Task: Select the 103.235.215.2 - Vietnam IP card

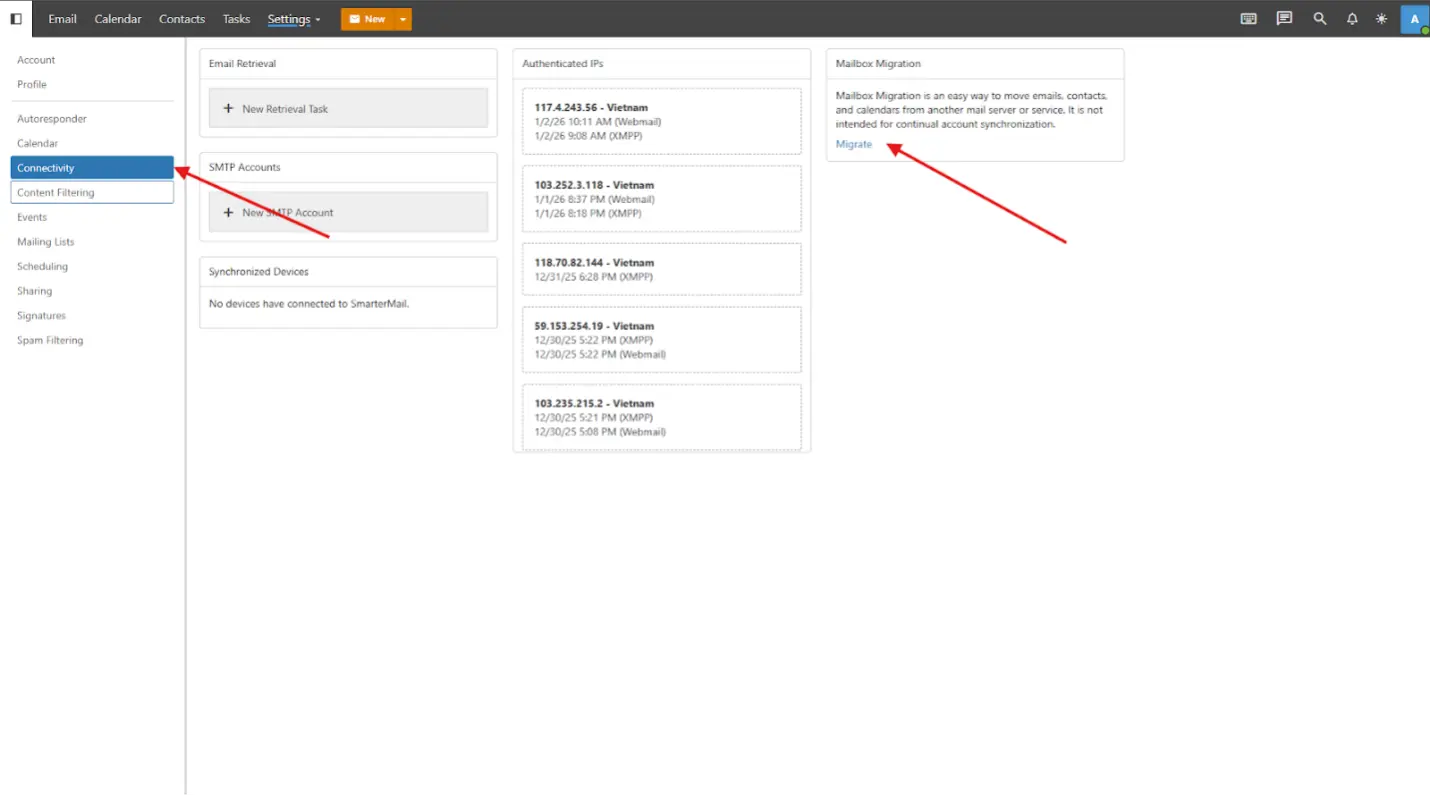Action: pyautogui.click(x=662, y=417)
